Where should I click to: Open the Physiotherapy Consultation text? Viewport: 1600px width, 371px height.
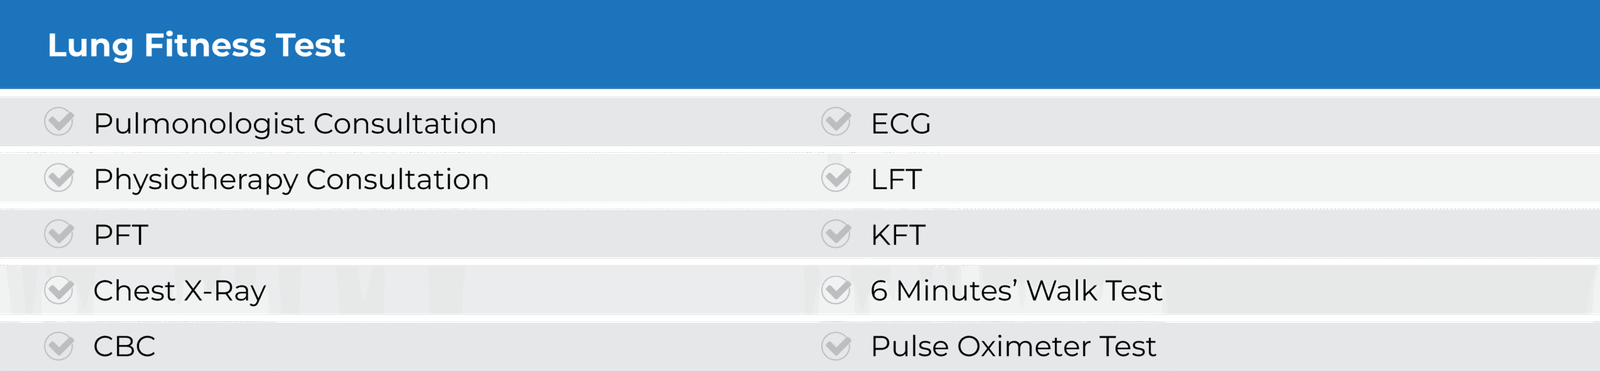point(291,180)
